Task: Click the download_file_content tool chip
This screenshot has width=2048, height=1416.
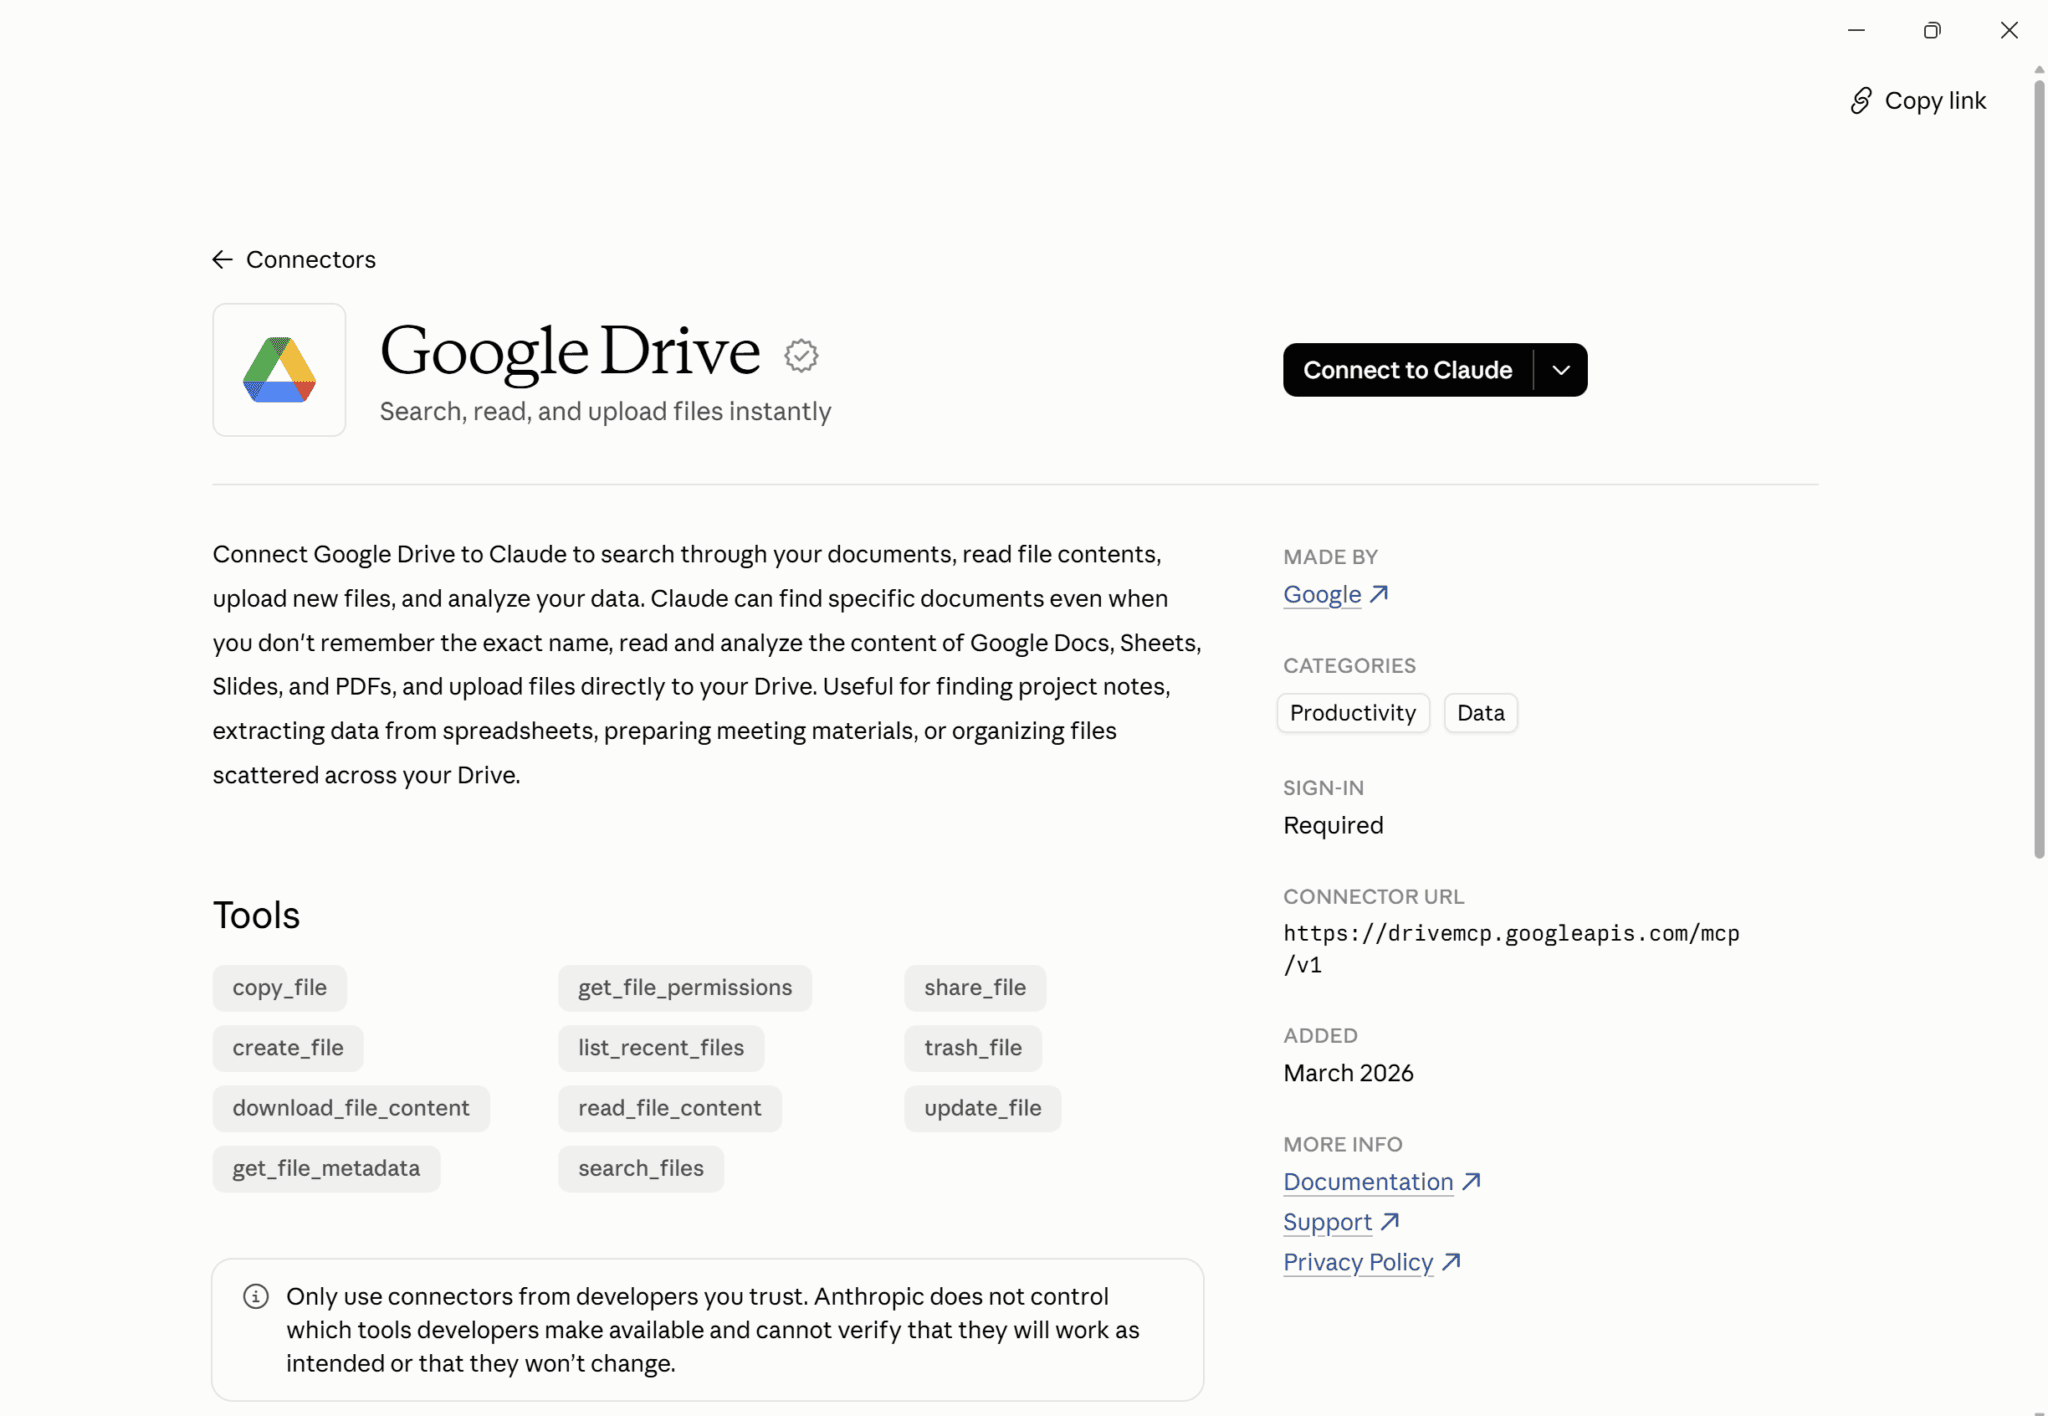Action: click(x=351, y=1108)
